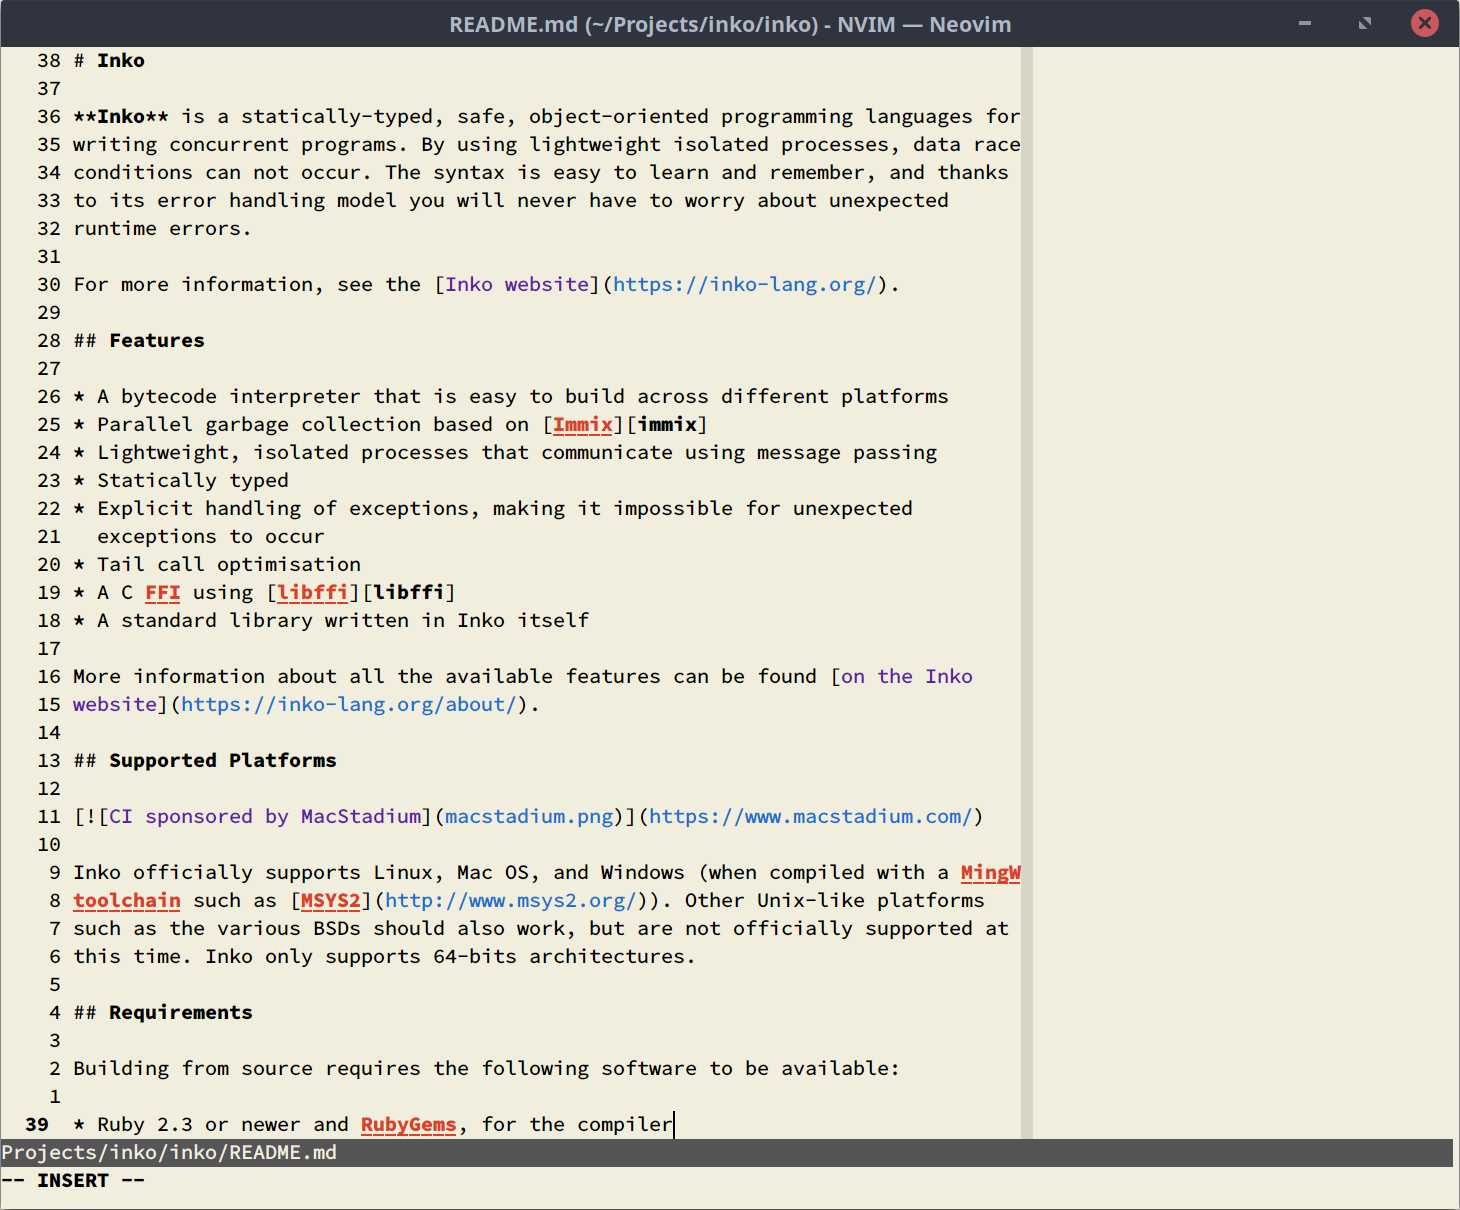Image resolution: width=1460 pixels, height=1210 pixels.
Task: Click the misspelled 'Immix' link text
Action: [x=583, y=424]
